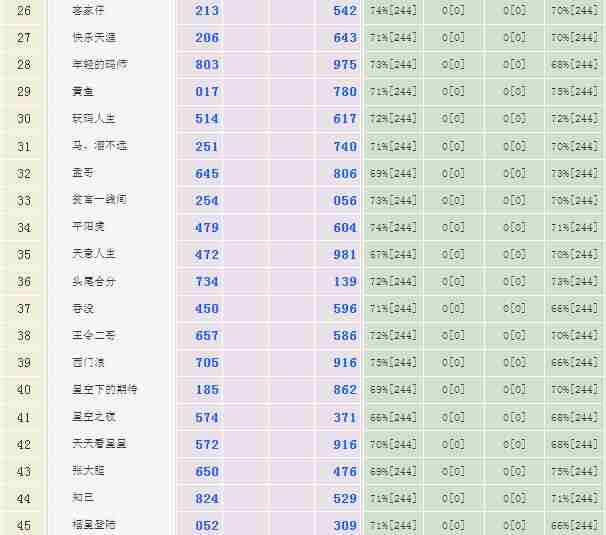
Task: Click the 645 number in row 32
Action: pos(207,173)
